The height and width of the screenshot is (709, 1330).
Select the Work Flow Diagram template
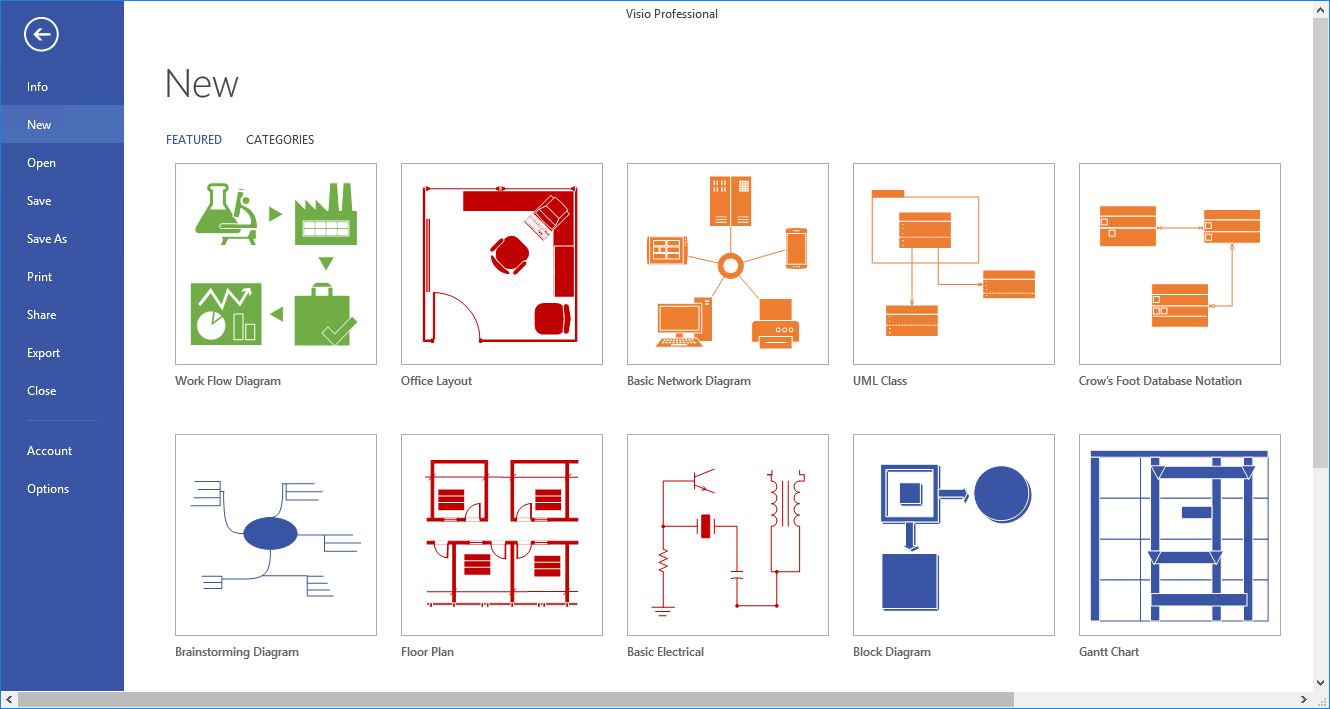click(275, 263)
